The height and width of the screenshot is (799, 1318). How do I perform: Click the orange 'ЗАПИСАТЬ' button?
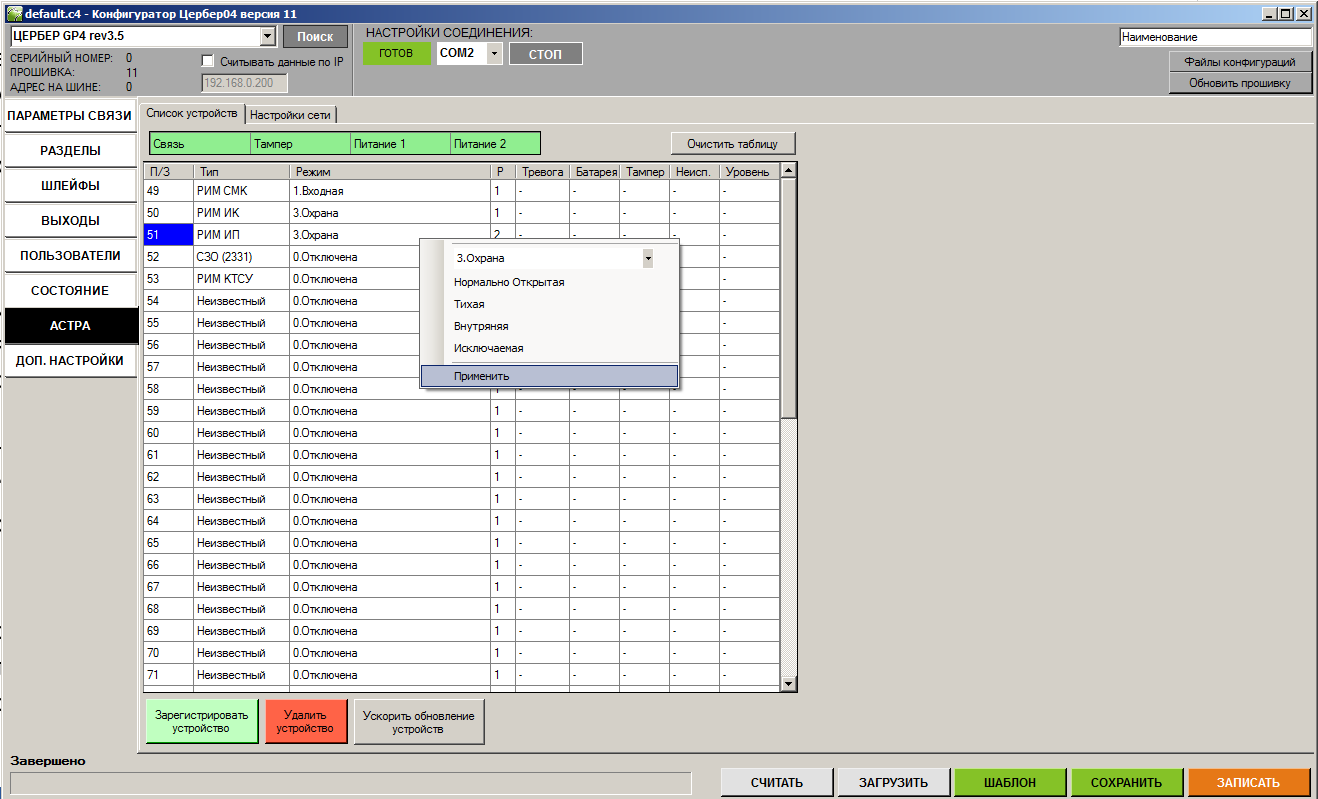(x=1247, y=783)
